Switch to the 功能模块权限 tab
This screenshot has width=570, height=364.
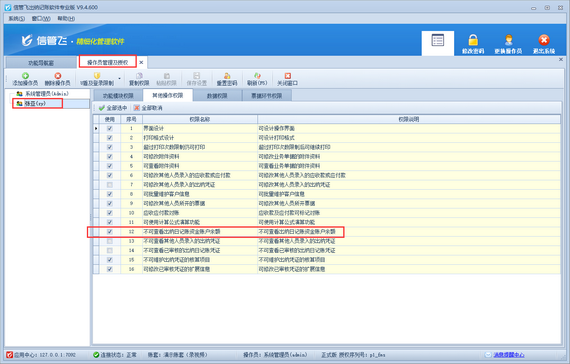tap(118, 96)
